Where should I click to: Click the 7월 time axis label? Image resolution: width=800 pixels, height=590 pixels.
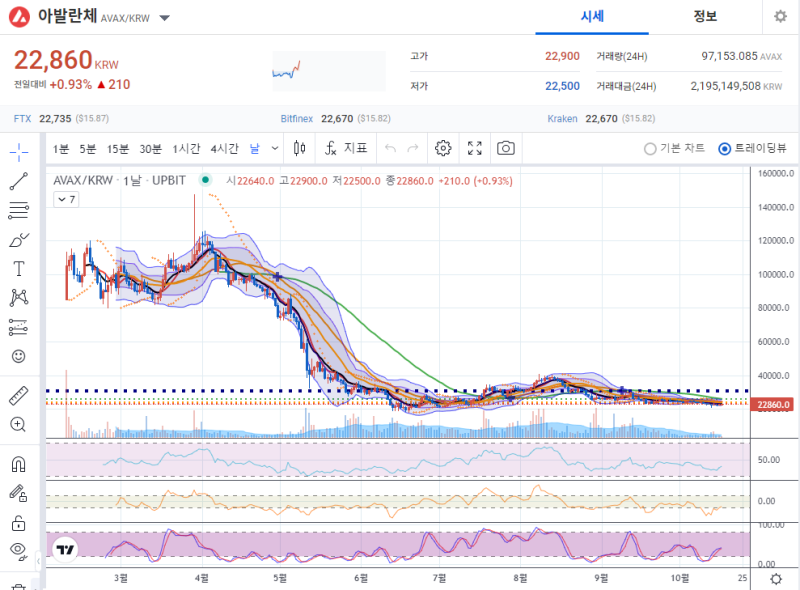point(439,578)
